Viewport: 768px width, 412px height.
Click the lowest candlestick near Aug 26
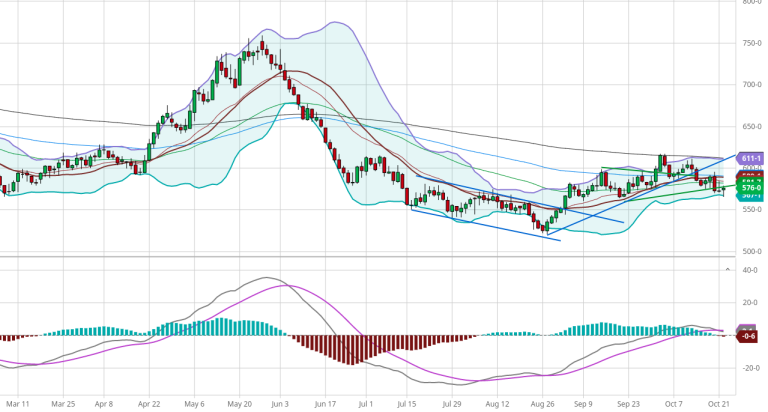click(x=545, y=226)
